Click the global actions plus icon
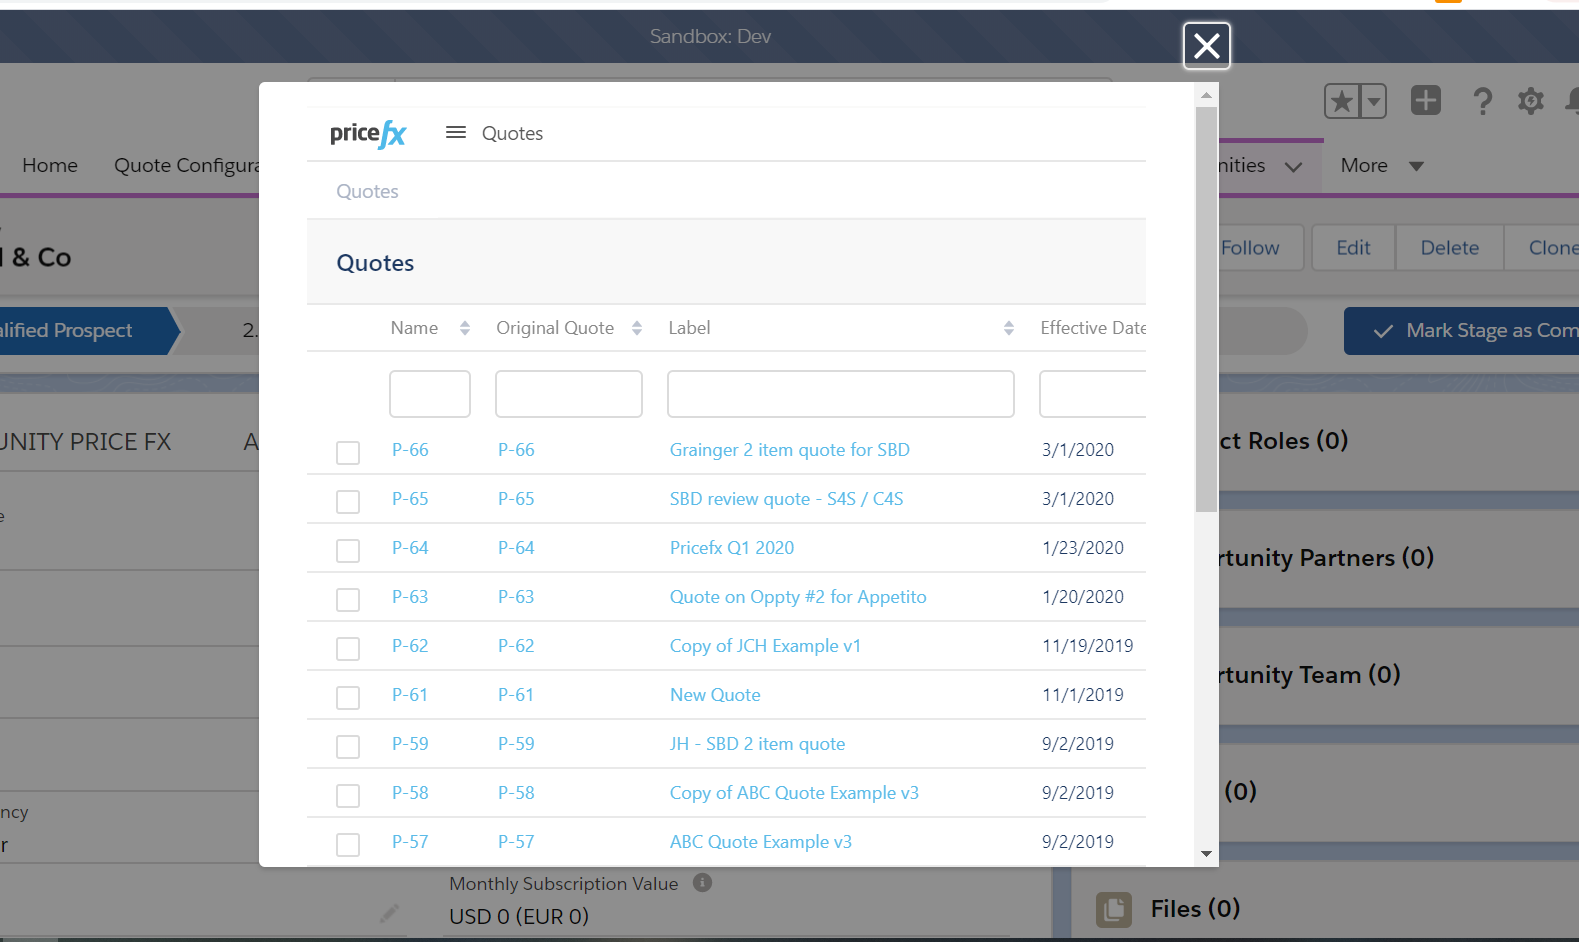Image resolution: width=1579 pixels, height=942 pixels. pyautogui.click(x=1425, y=100)
